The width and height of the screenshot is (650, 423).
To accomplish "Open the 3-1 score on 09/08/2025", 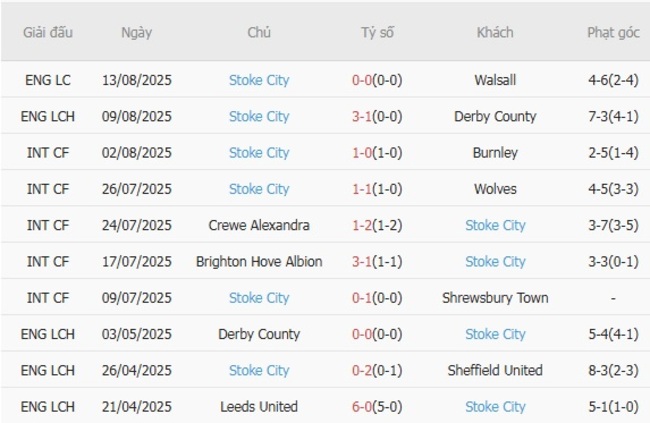I will [362, 116].
